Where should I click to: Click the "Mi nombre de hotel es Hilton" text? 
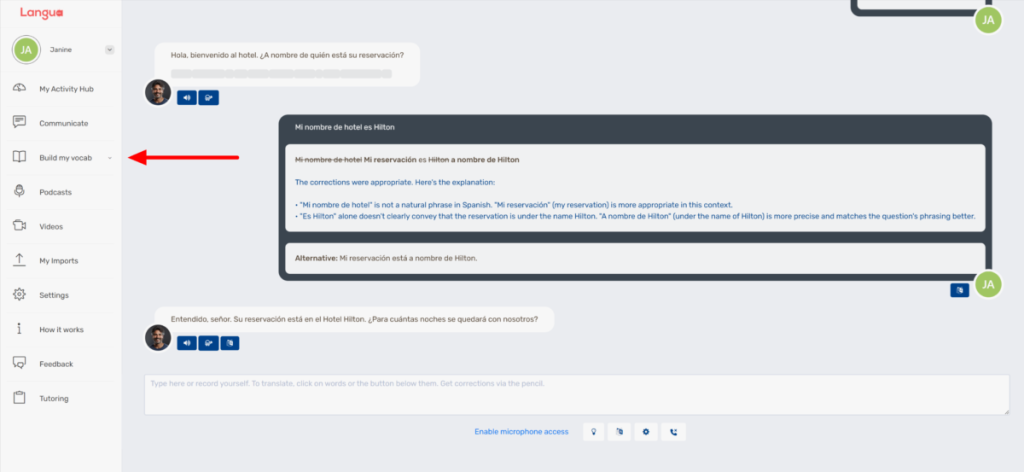pyautogui.click(x=345, y=127)
